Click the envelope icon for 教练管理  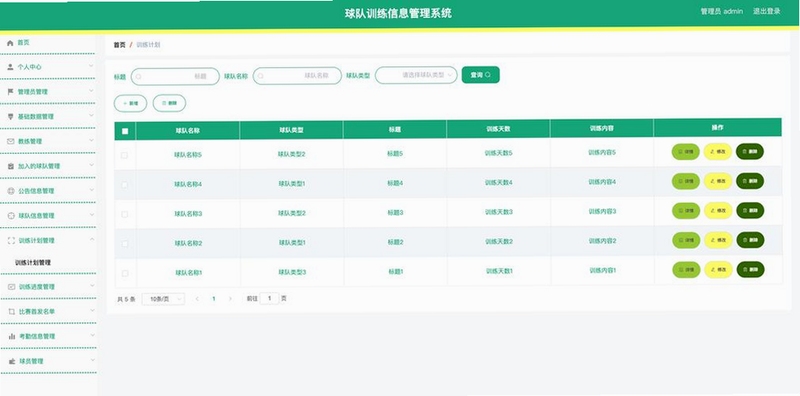tap(11, 141)
